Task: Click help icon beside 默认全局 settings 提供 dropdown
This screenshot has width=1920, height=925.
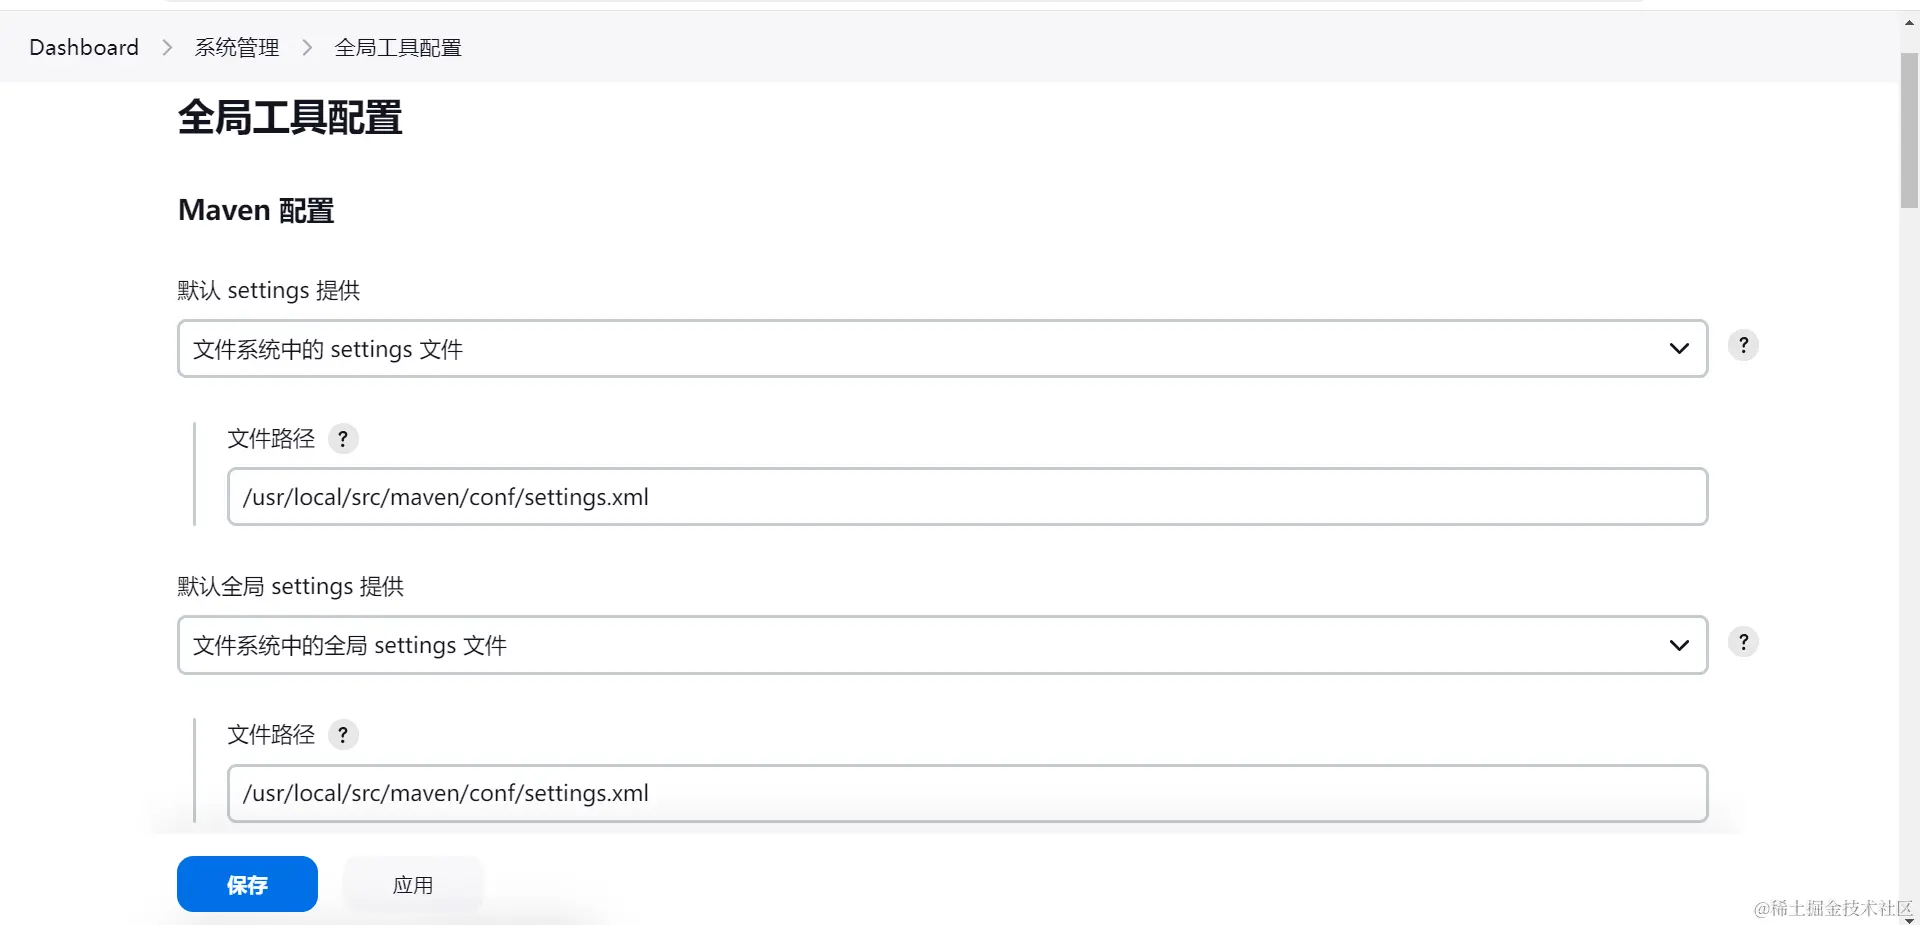Action: point(1743,642)
